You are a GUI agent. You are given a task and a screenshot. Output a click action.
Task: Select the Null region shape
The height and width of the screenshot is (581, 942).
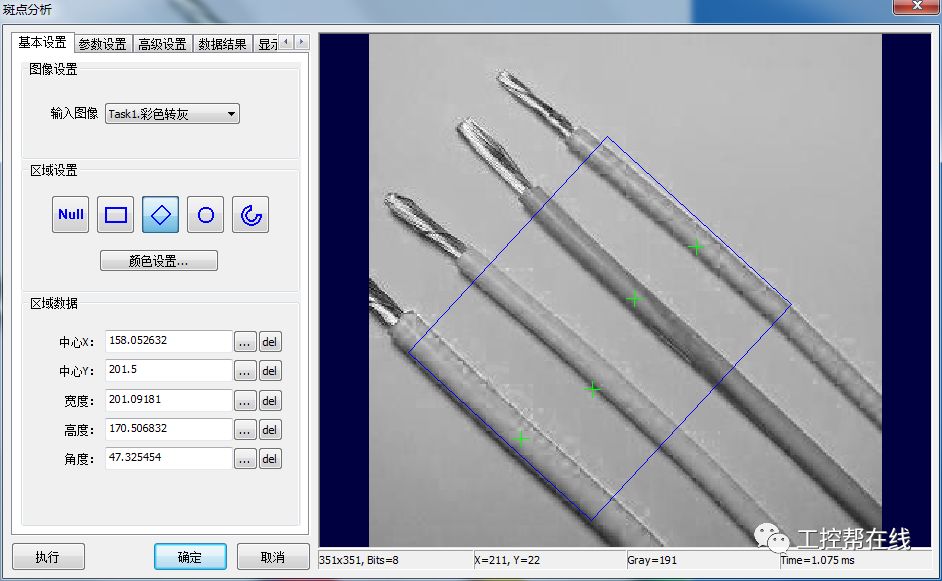coord(70,214)
